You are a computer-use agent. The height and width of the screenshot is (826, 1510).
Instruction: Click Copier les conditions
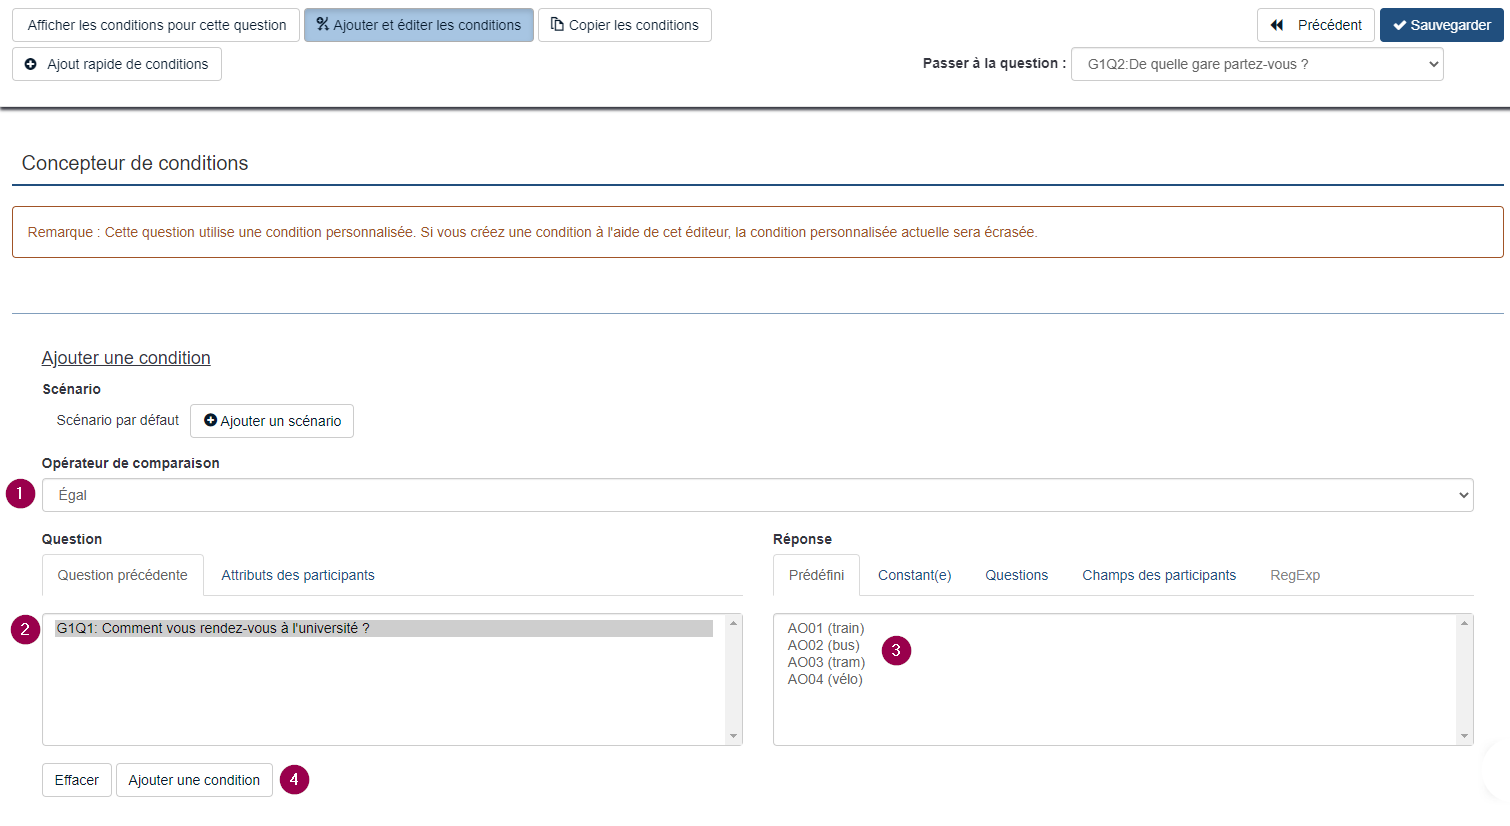tap(624, 25)
